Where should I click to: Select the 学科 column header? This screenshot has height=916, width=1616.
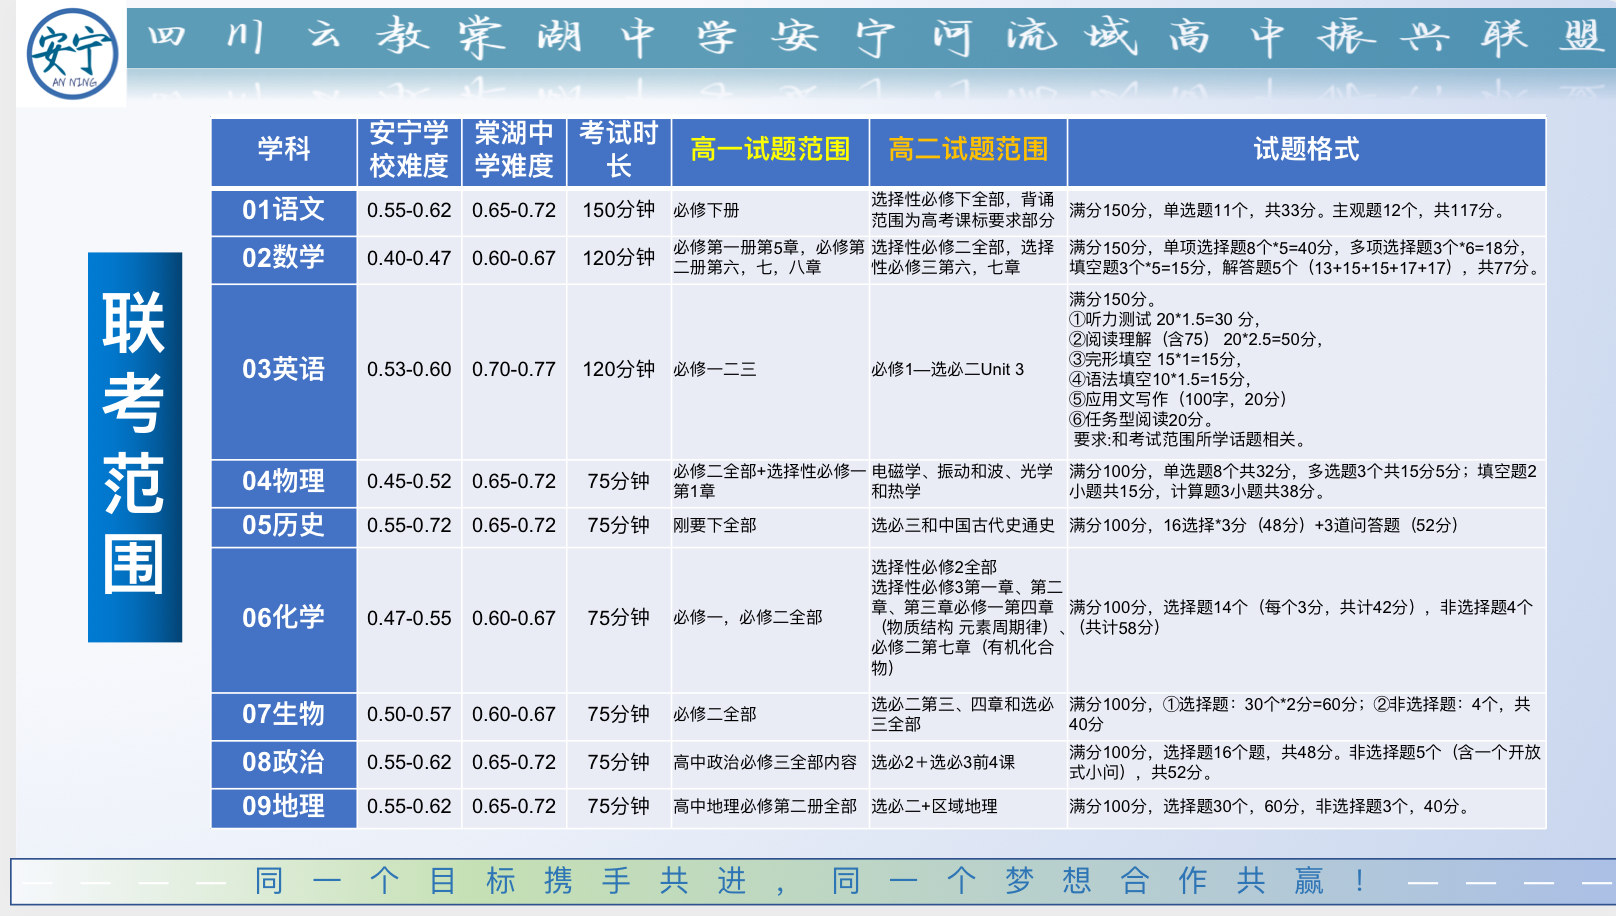pyautogui.click(x=284, y=151)
